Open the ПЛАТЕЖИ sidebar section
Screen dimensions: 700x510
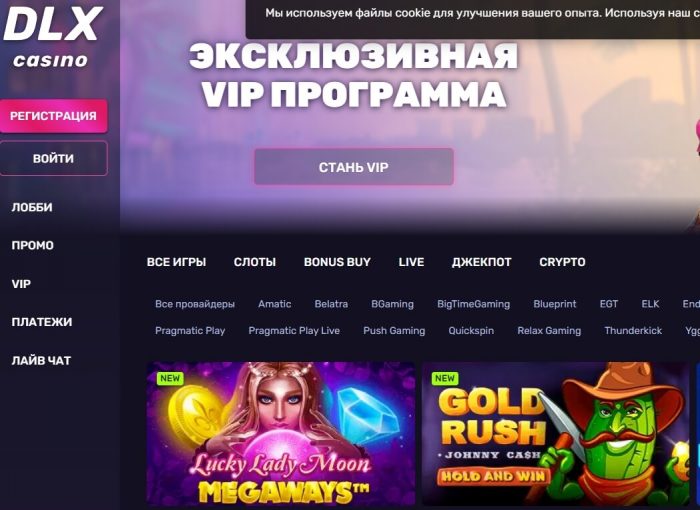42,322
